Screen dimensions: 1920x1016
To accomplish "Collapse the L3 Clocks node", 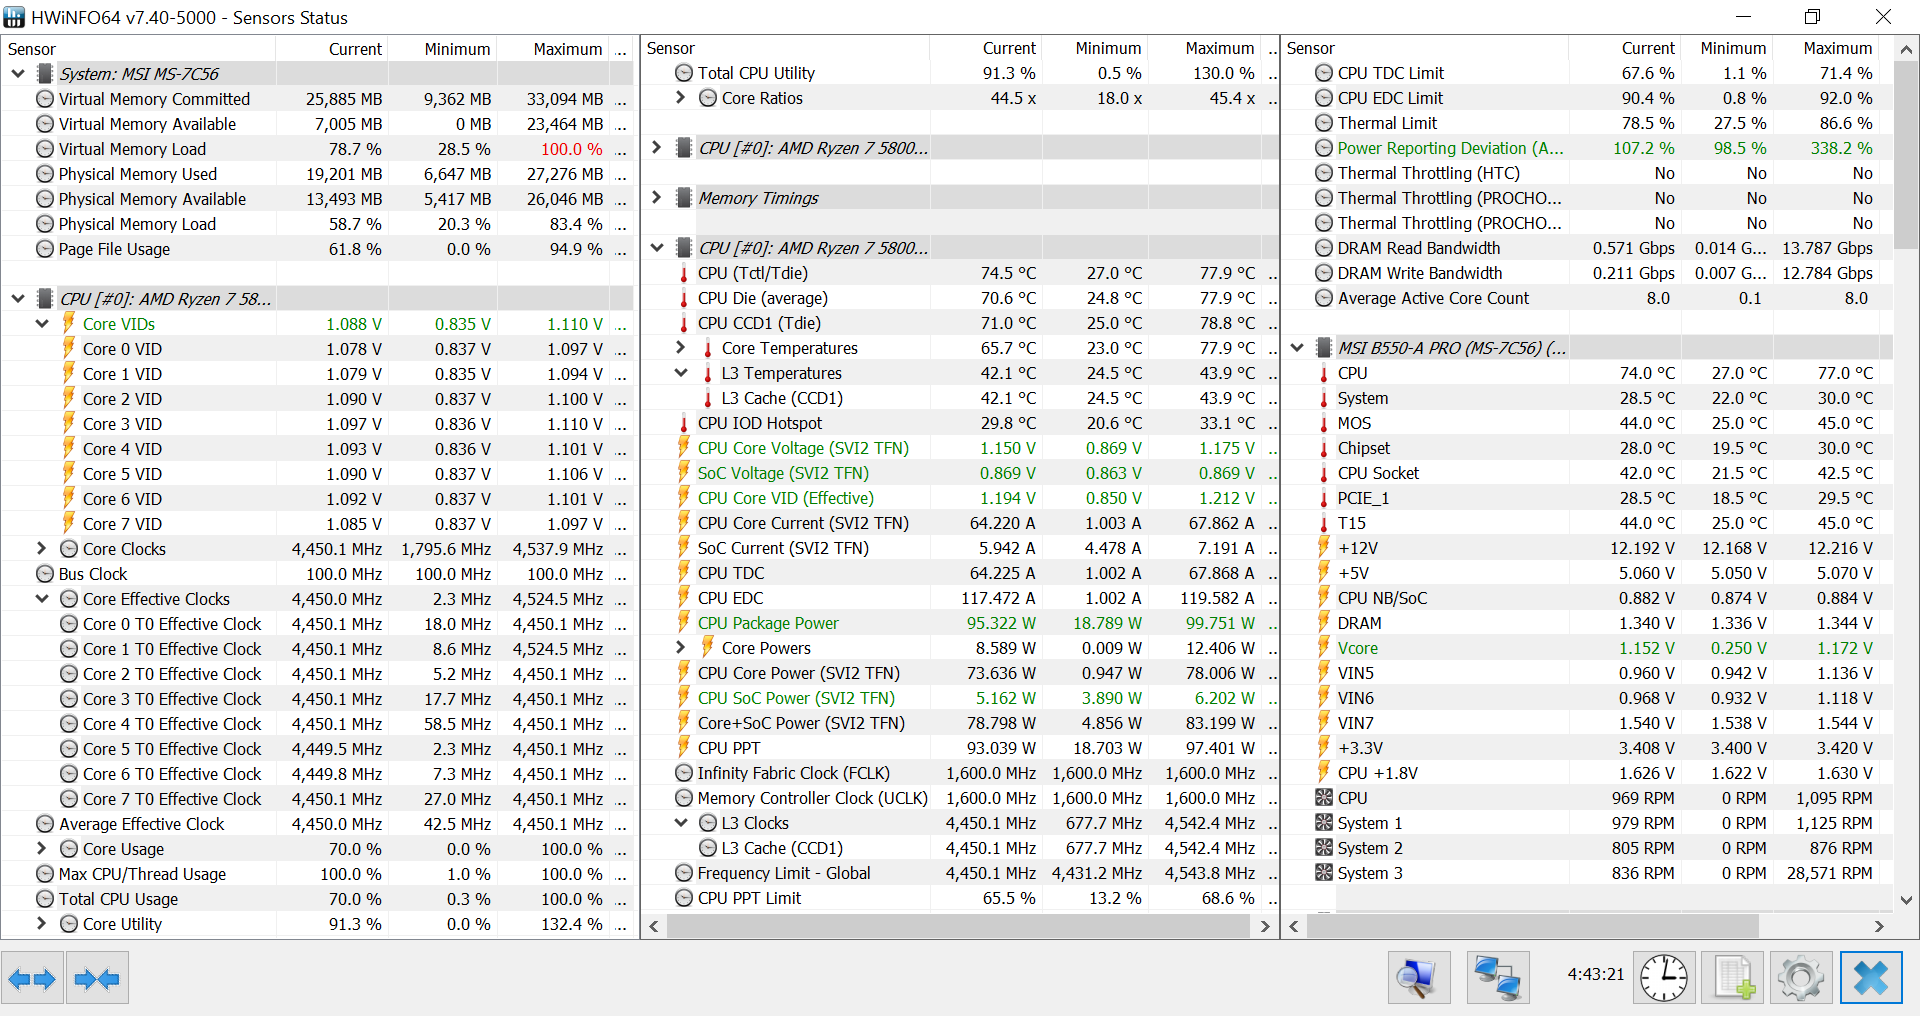I will tap(681, 823).
